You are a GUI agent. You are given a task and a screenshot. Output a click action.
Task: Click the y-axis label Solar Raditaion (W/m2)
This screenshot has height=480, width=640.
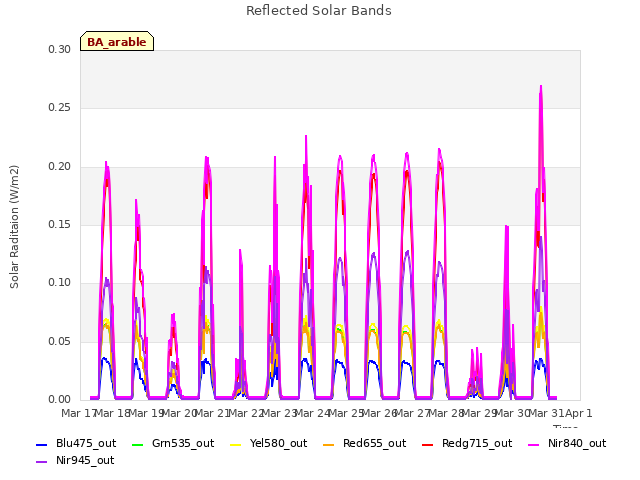(14, 227)
